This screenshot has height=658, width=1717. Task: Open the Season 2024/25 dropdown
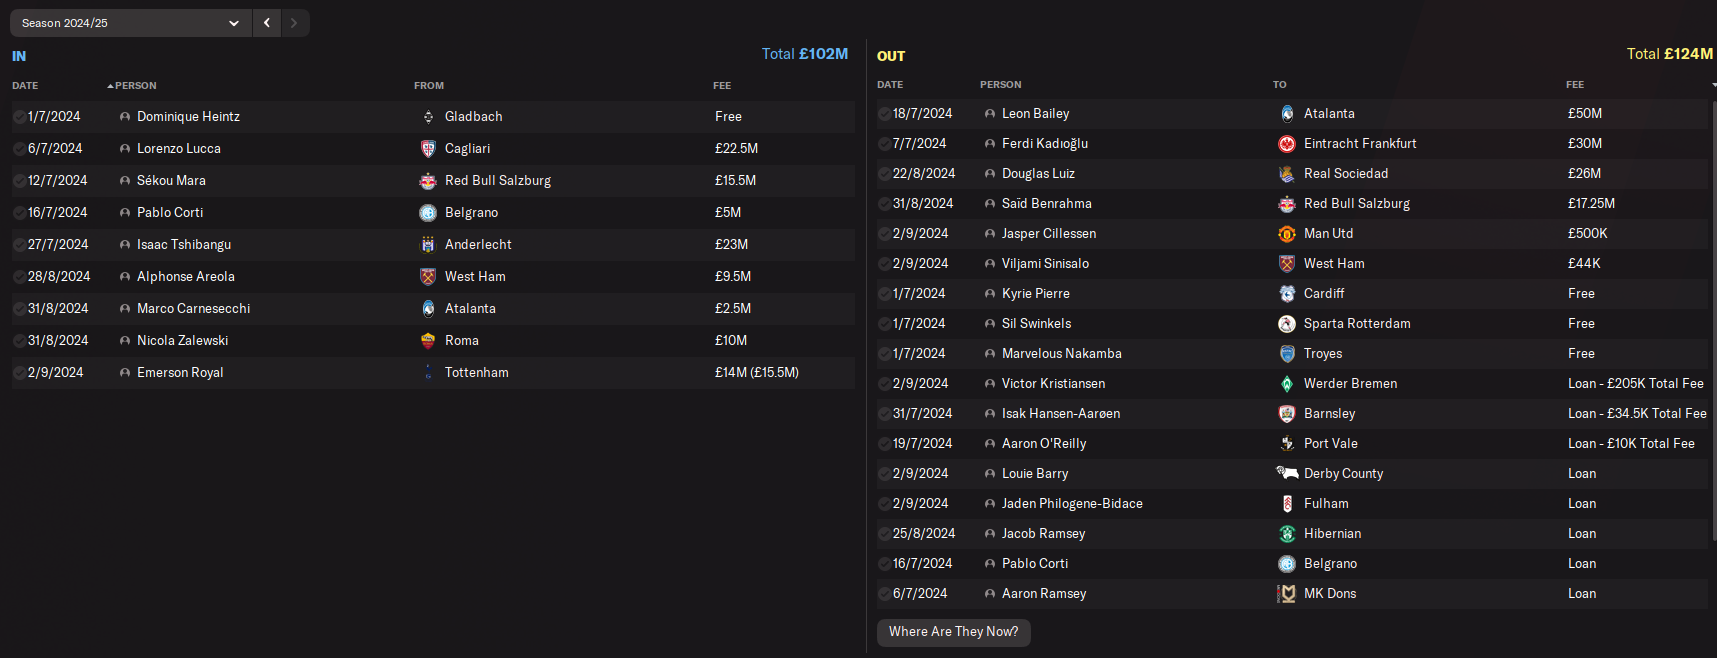click(130, 23)
